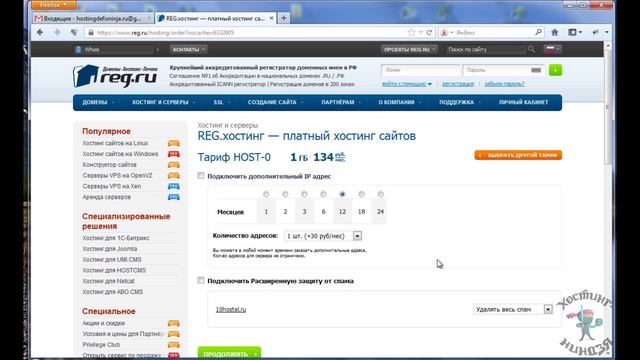Select the 24 months radio button

(380, 194)
